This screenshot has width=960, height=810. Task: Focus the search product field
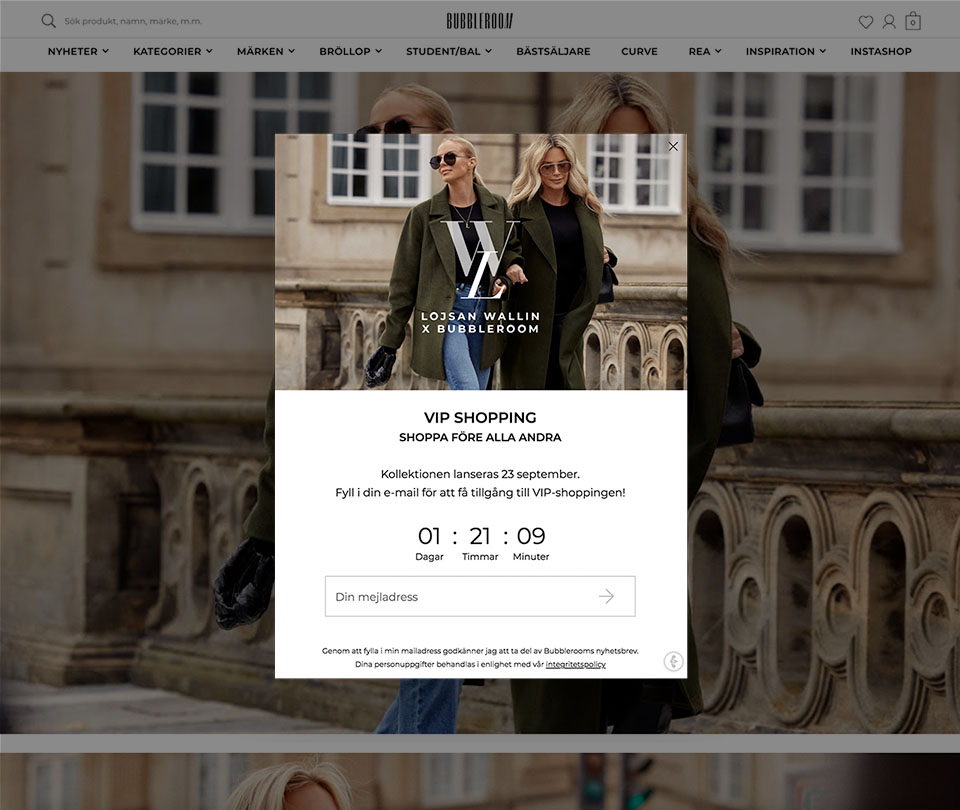point(133,21)
